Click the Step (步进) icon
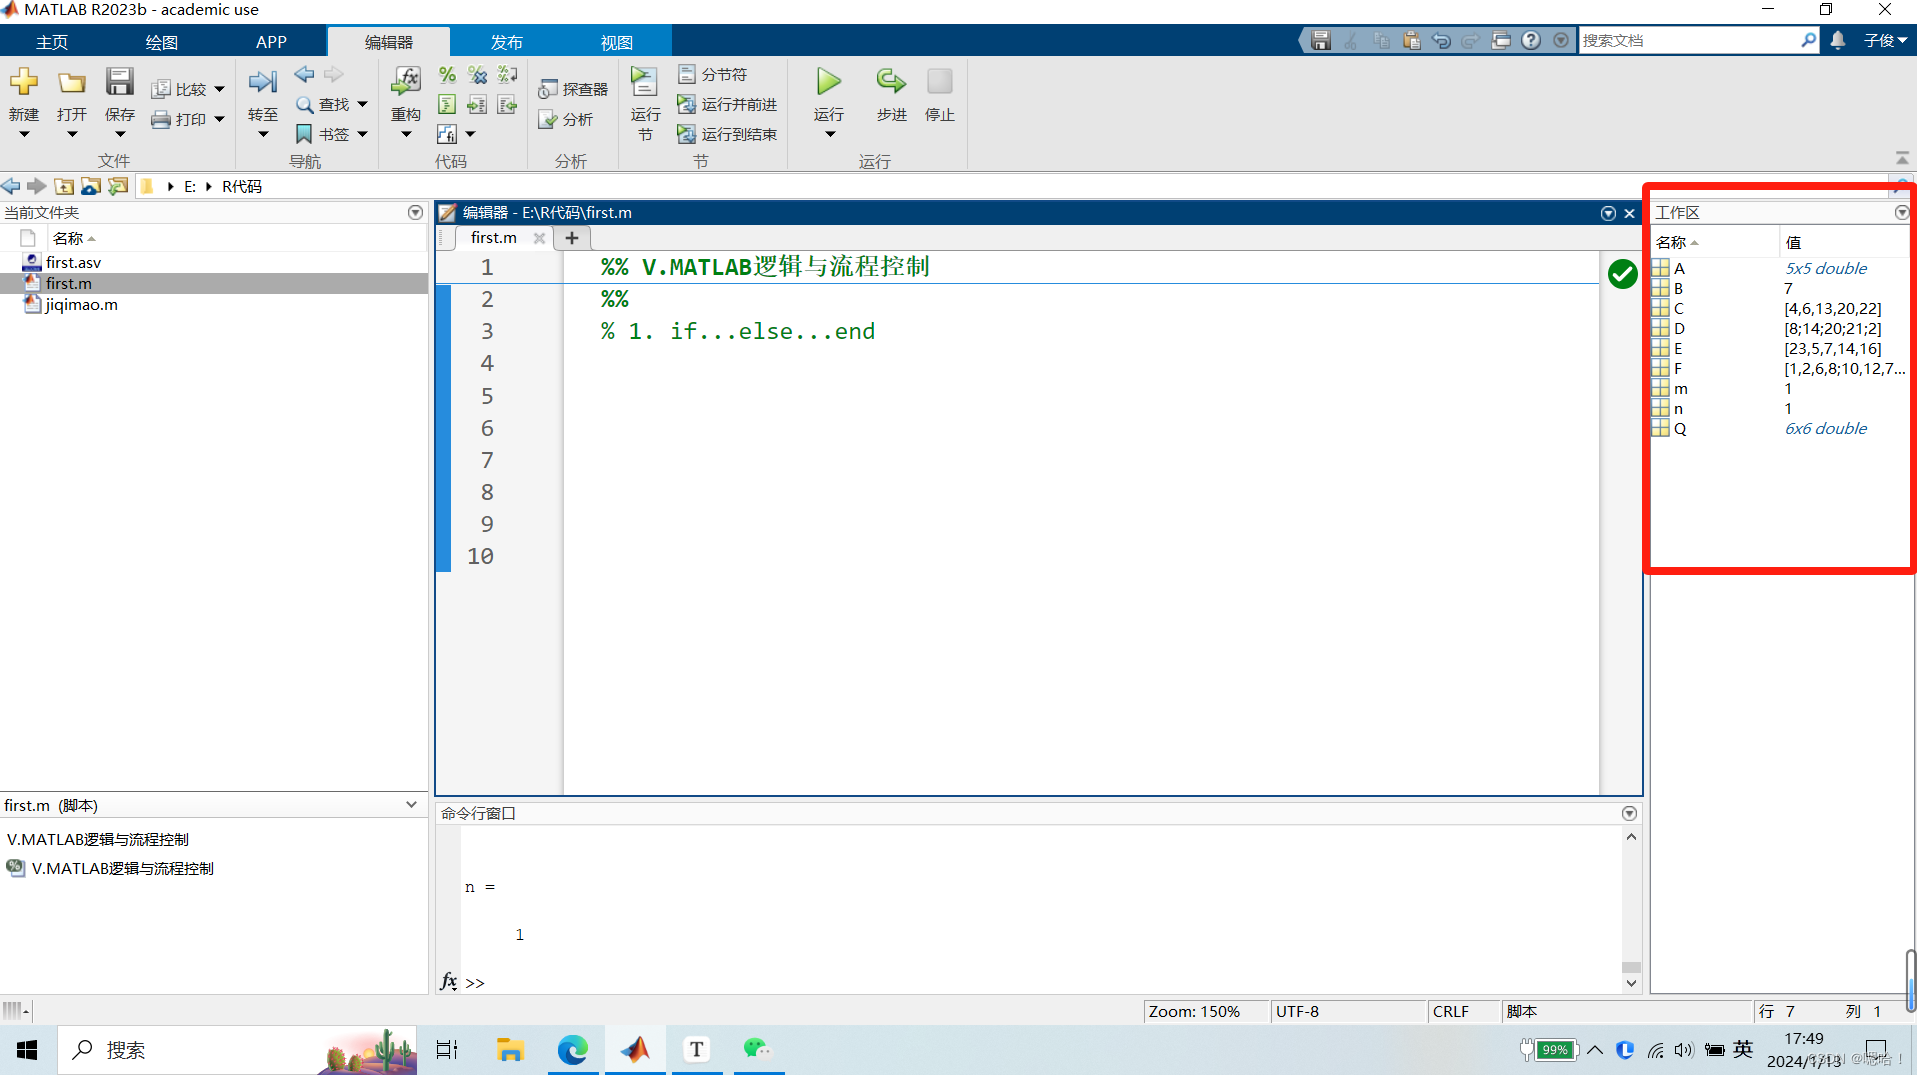The width and height of the screenshot is (1917, 1075). coord(891,82)
